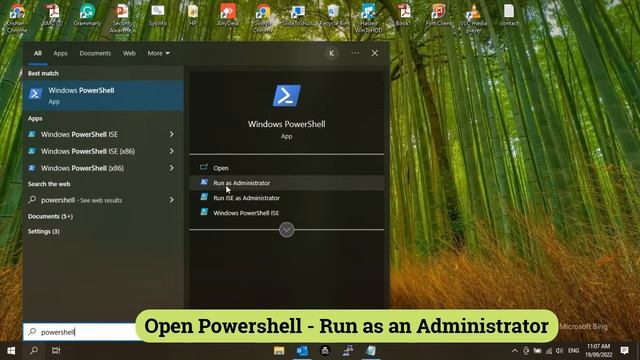This screenshot has height=360, width=640.
Task: Close the search panel with the X
Action: (x=375, y=53)
